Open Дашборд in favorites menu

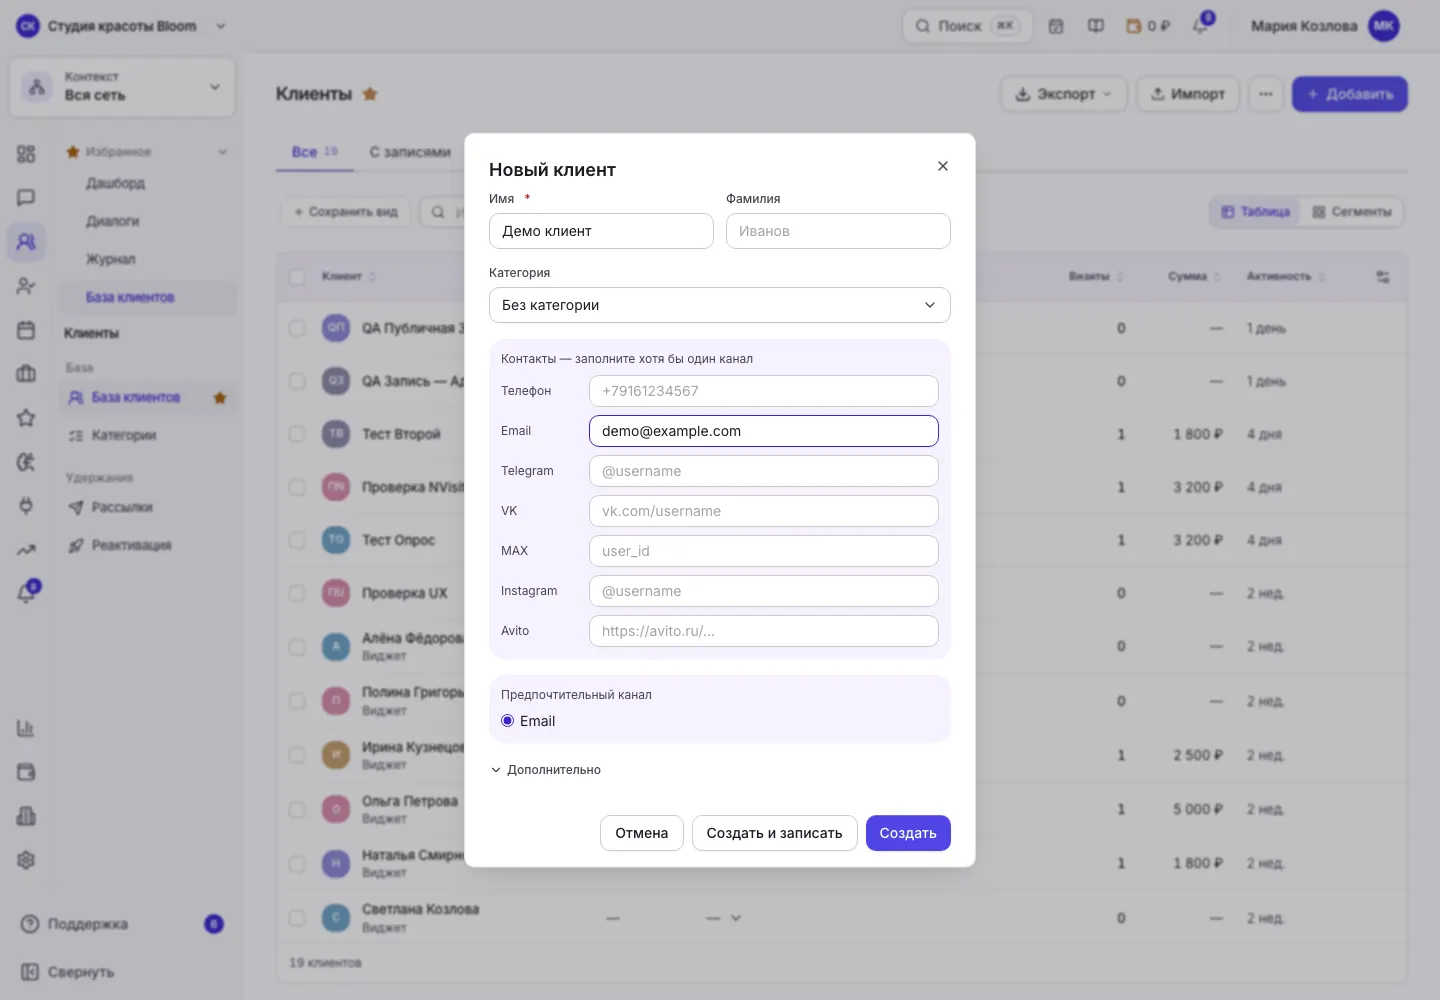115,183
